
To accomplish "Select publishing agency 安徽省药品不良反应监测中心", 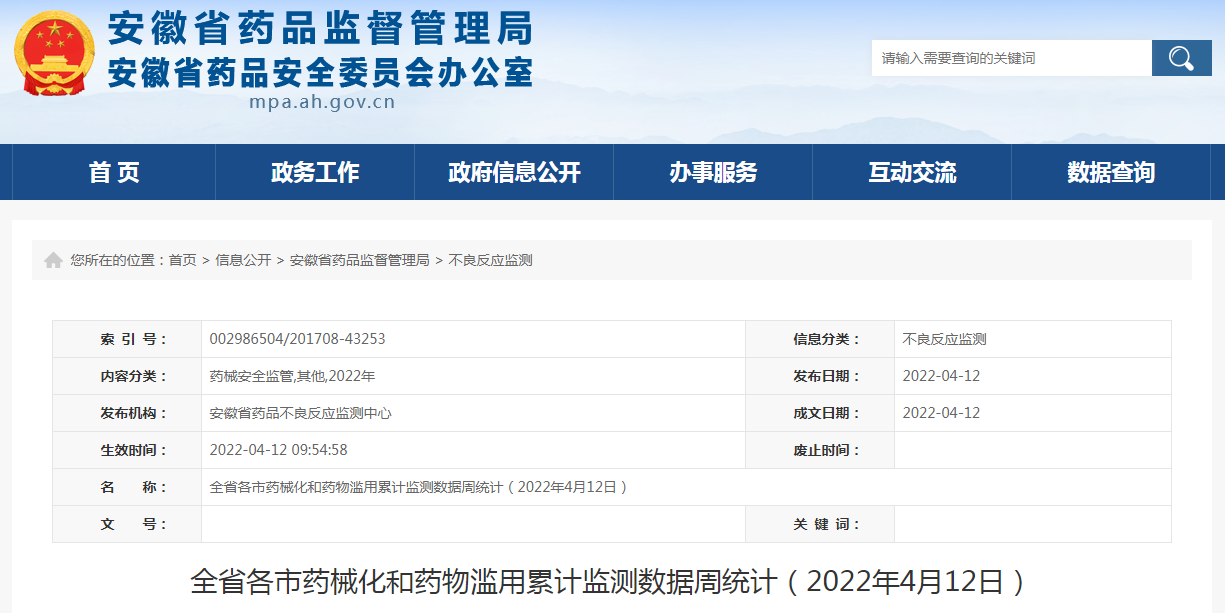I will [300, 413].
